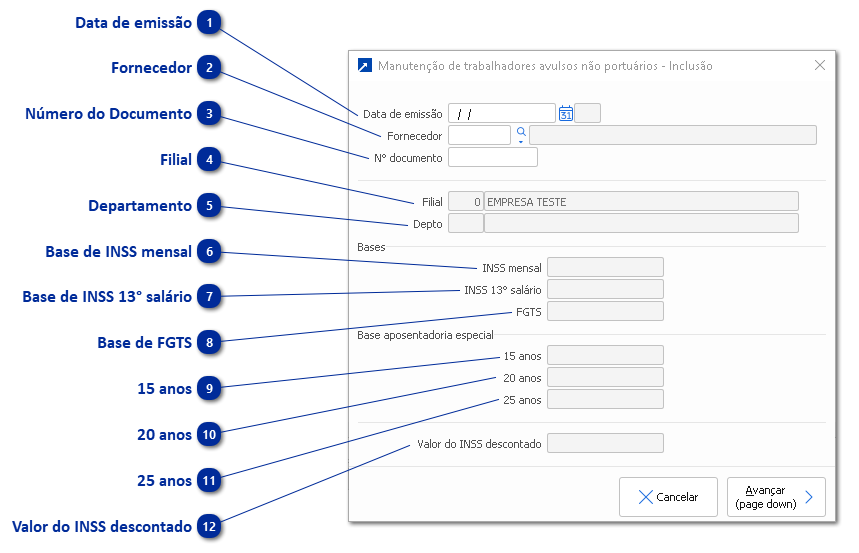Image resolution: width=859 pixels, height=553 pixels.
Task: Click the Depto code field
Action: (466, 224)
